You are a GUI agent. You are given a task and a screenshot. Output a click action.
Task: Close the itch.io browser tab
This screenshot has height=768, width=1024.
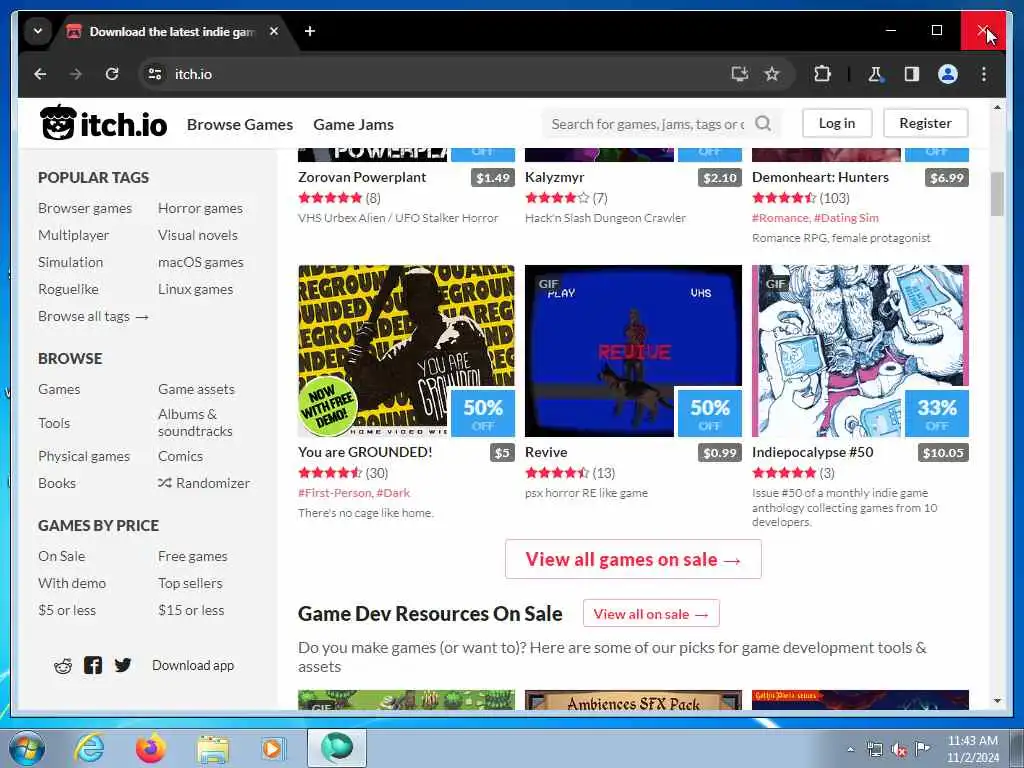[x=274, y=31]
